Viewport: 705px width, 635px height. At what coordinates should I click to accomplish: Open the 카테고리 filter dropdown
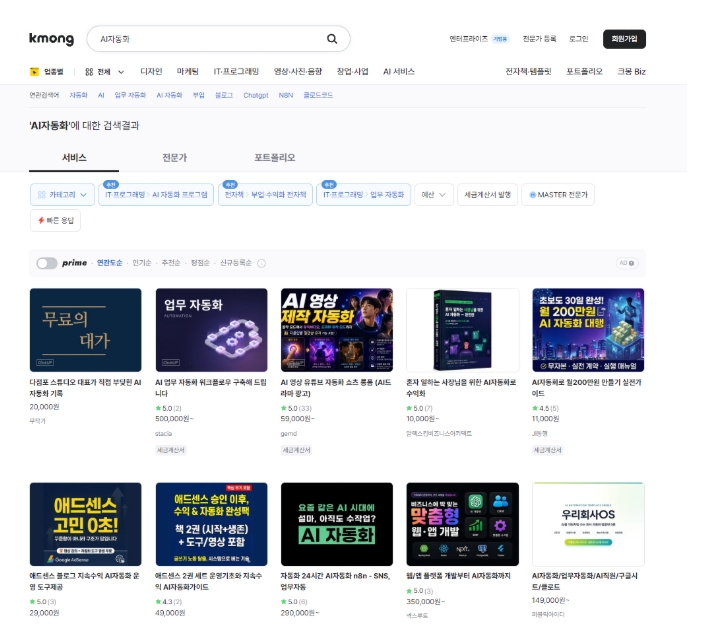[62, 195]
